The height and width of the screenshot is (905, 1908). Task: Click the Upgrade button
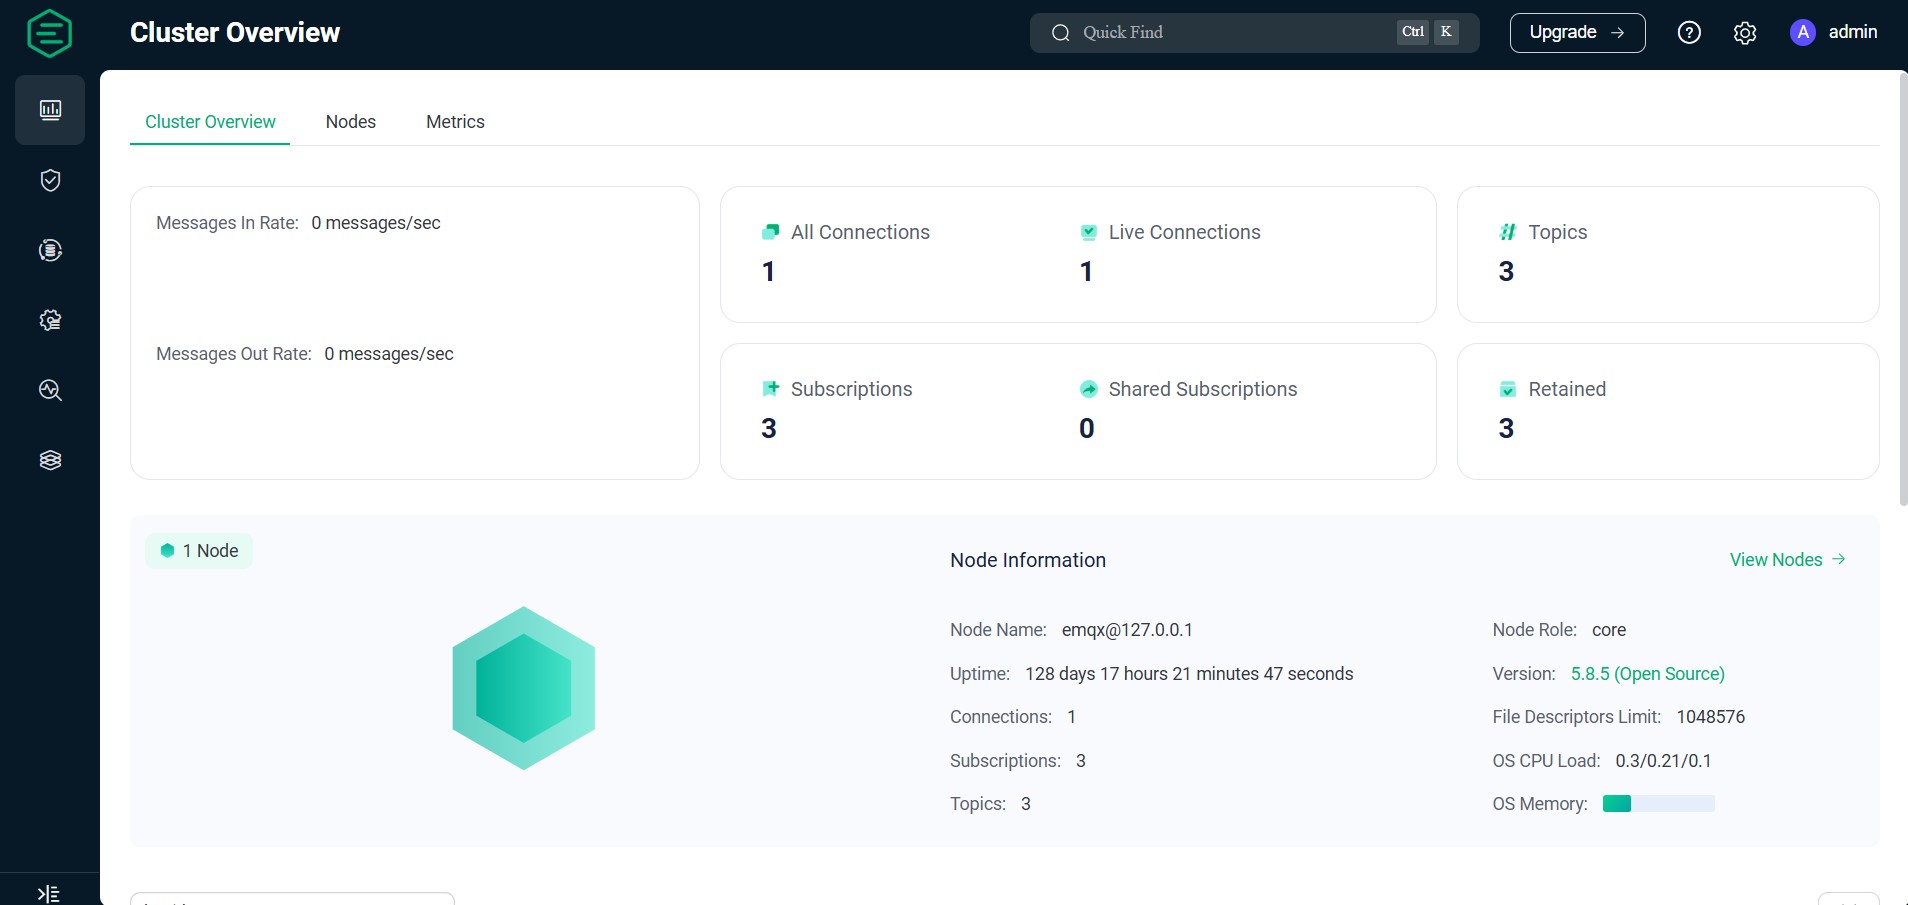(x=1576, y=32)
